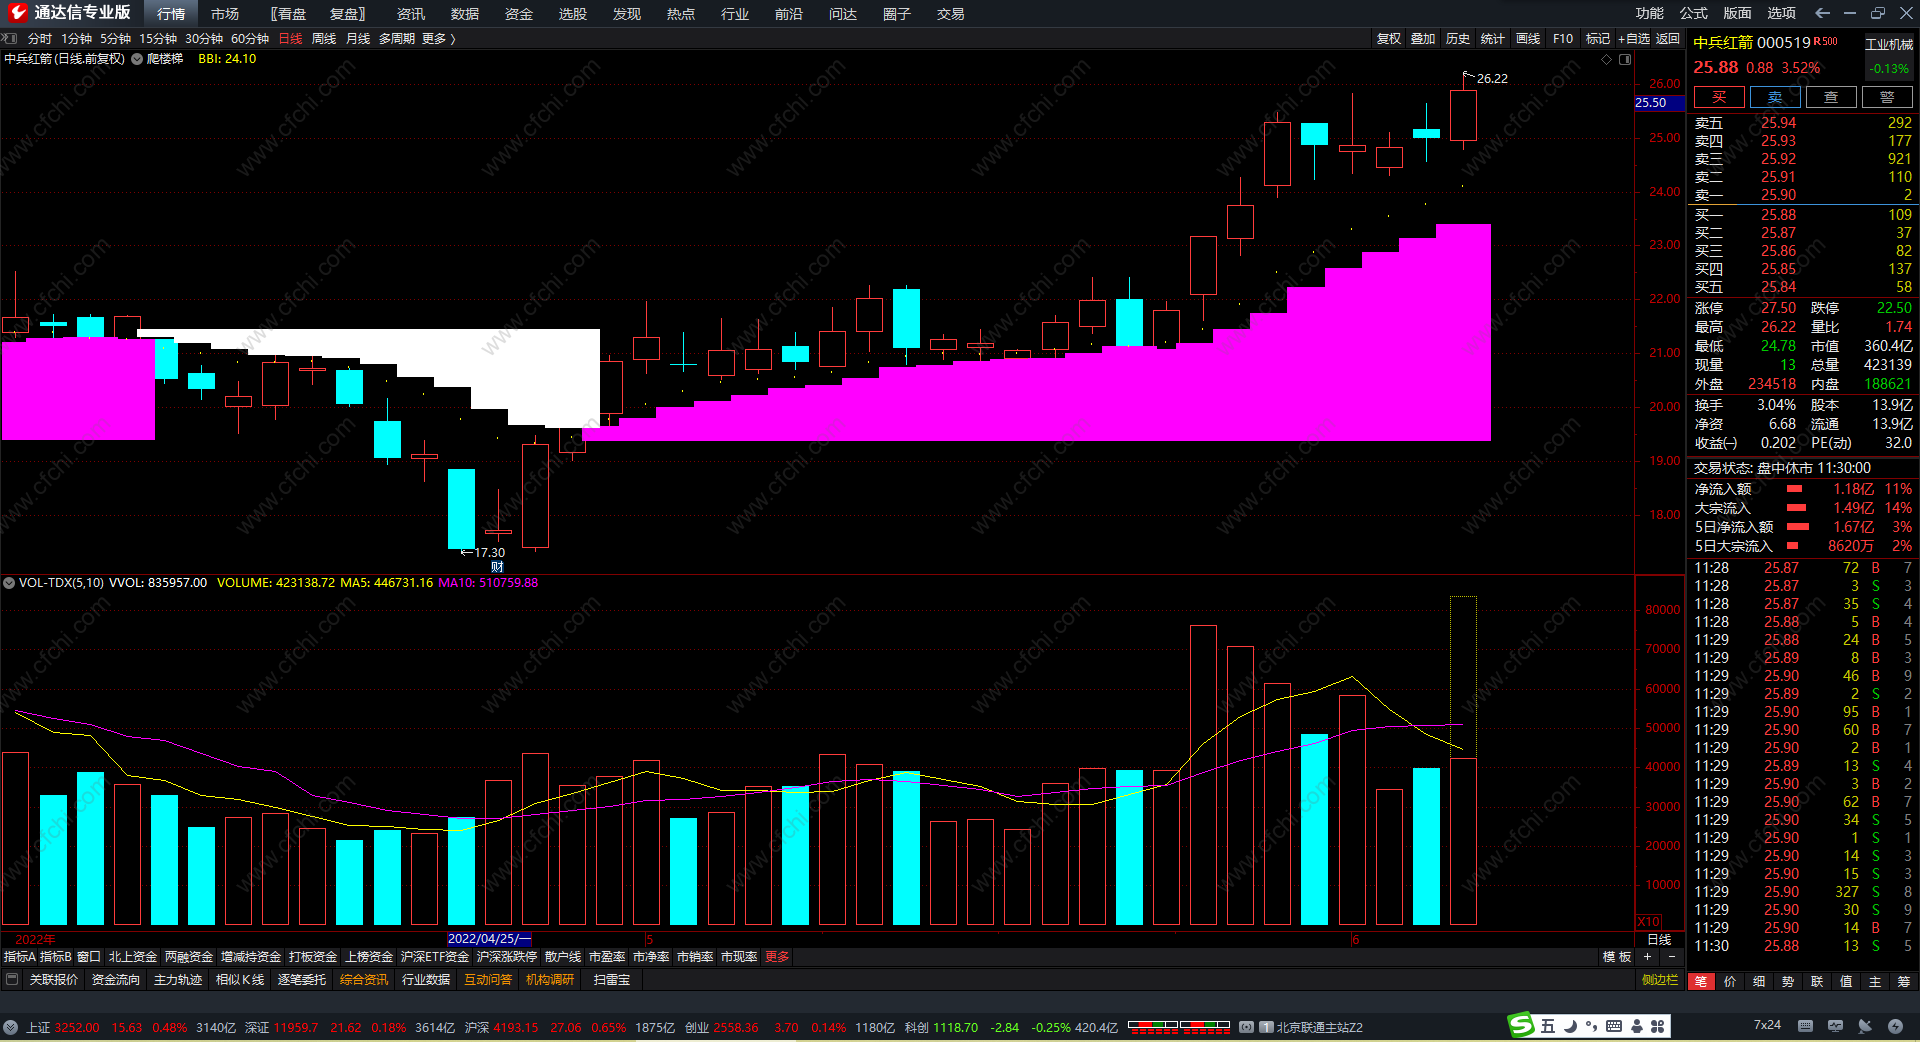Click the +自选 button
Viewport: 1920px width, 1042px height.
1634,39
